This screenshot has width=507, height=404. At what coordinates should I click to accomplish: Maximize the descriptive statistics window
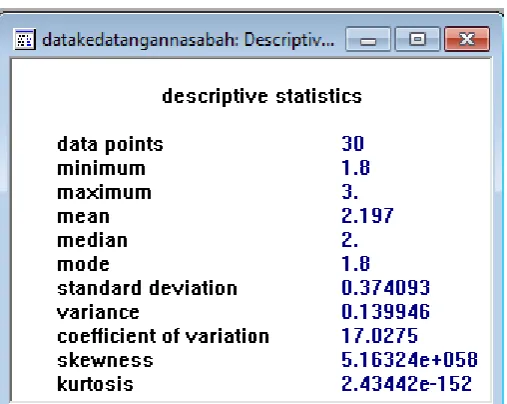click(x=417, y=39)
